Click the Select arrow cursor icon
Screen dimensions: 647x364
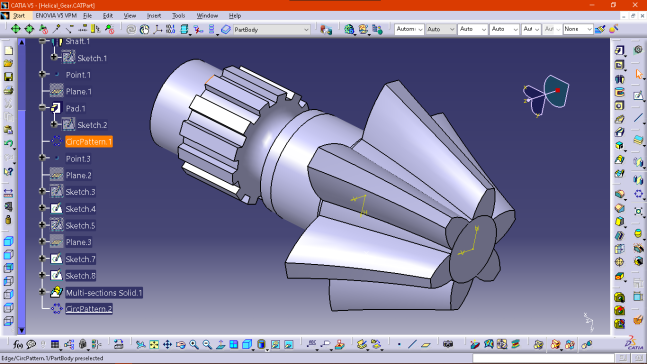(x=639, y=74)
